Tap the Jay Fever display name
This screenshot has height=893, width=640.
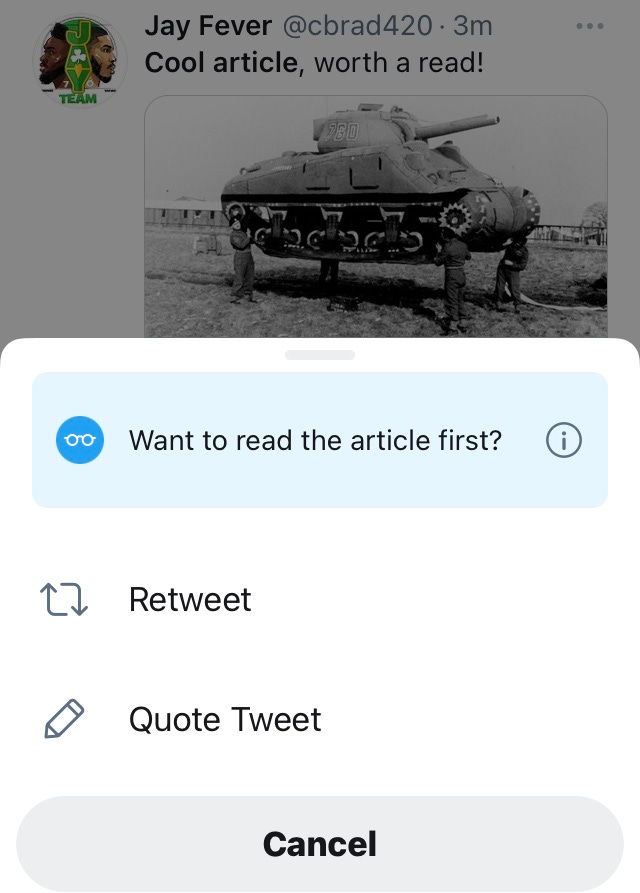click(208, 26)
